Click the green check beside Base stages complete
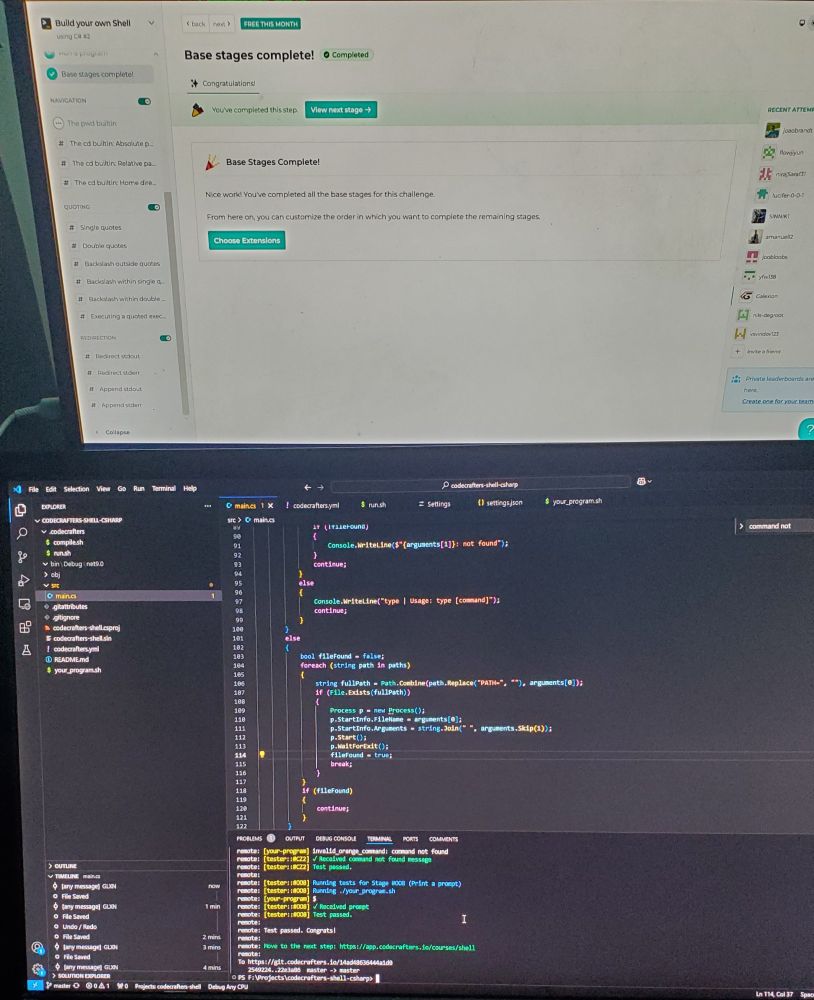 pyautogui.click(x=52, y=74)
